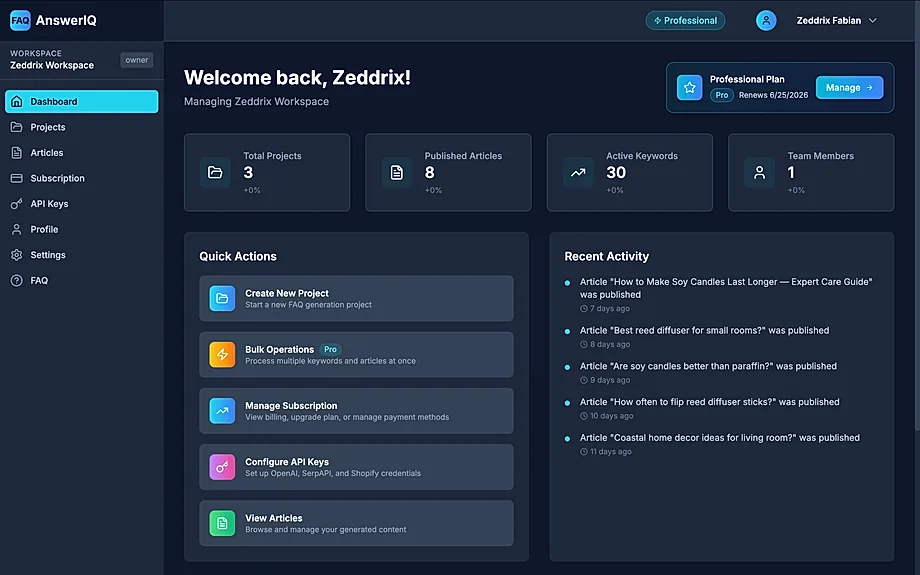Screen dimensions: 920x575
Task: Click the Manage Subscription trend icon
Action: [222, 411]
